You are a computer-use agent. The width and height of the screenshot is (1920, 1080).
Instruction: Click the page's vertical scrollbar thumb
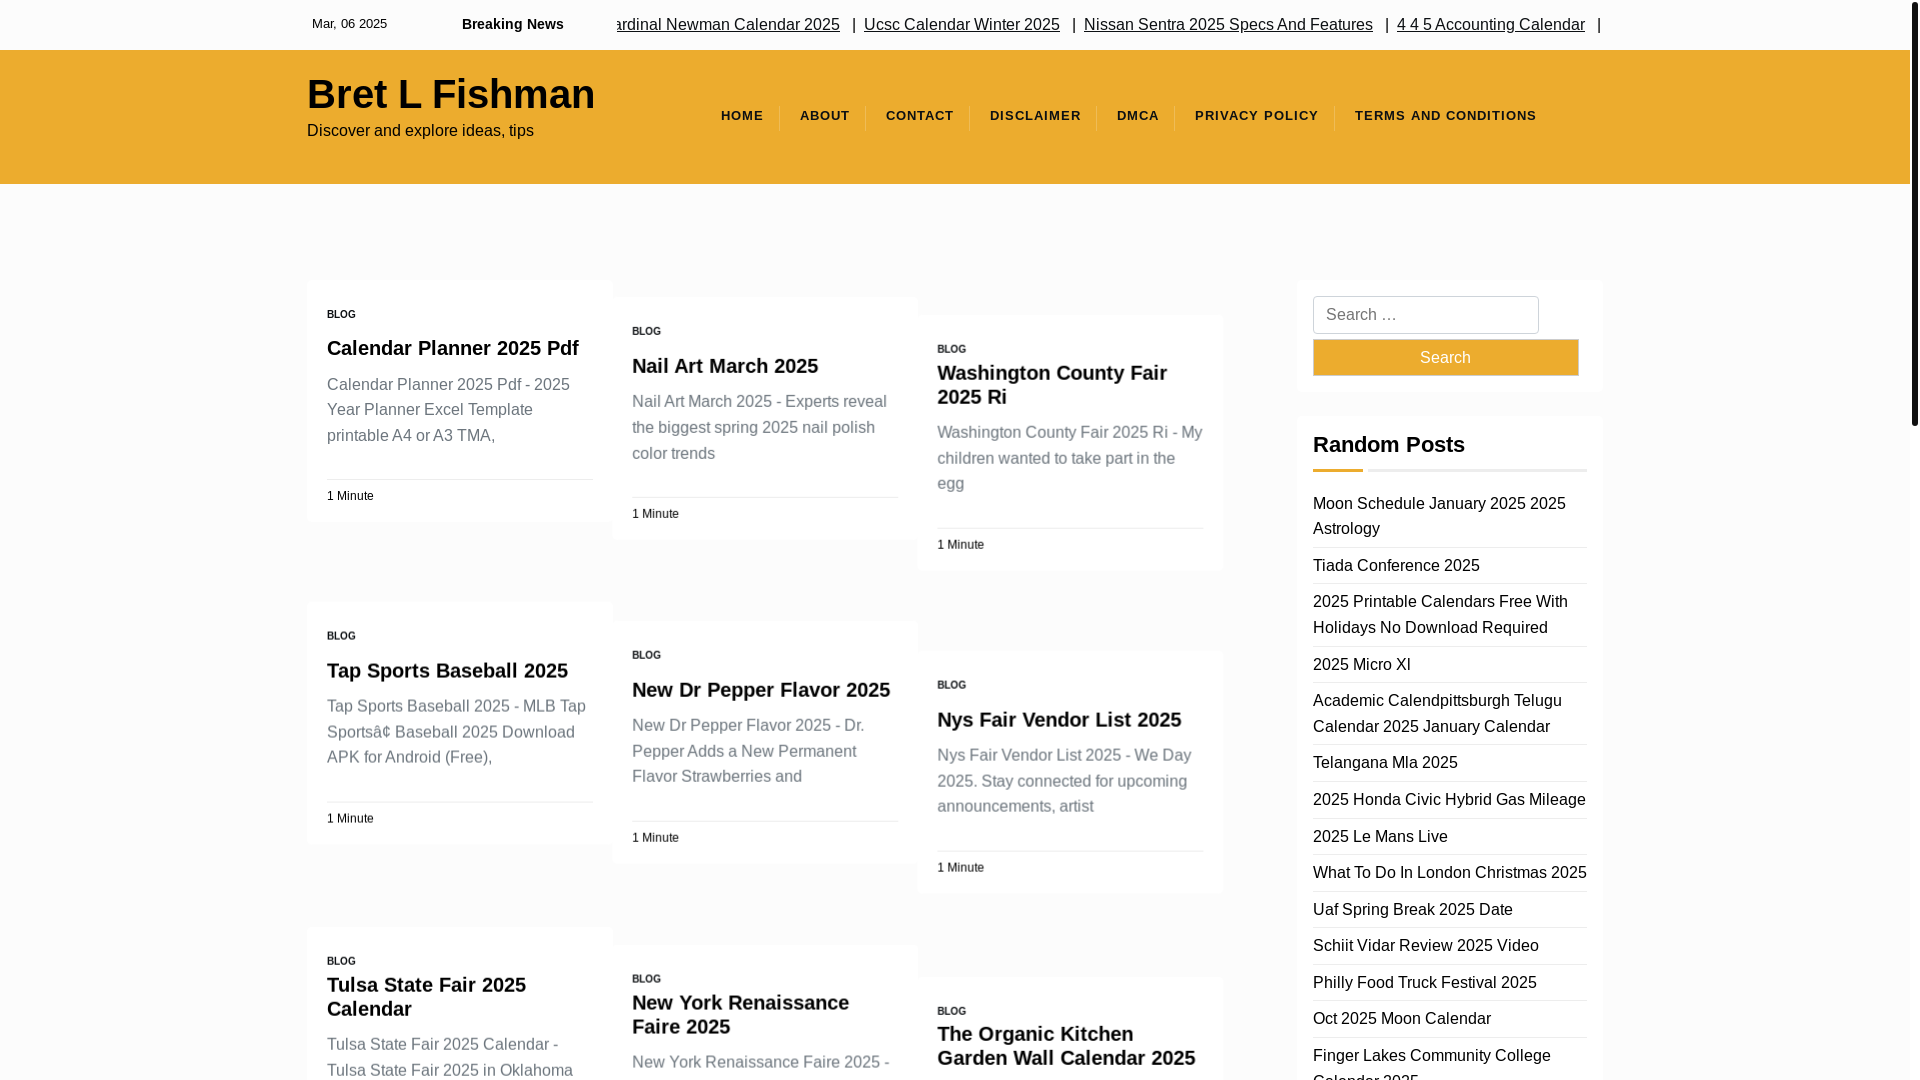1915,213
